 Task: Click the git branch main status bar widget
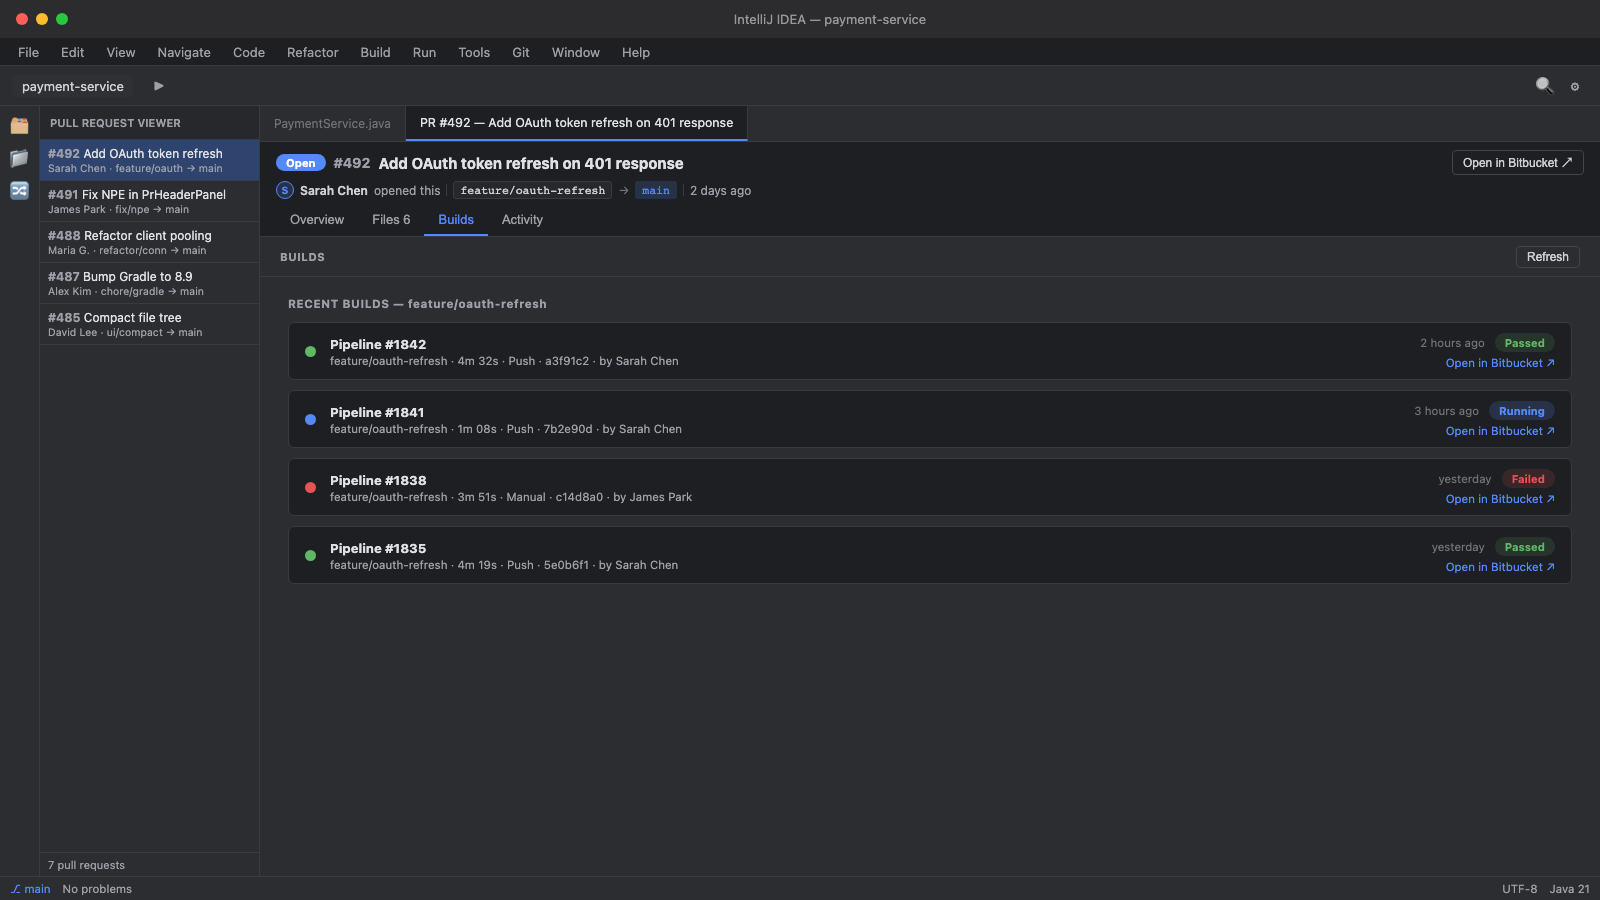(x=30, y=889)
